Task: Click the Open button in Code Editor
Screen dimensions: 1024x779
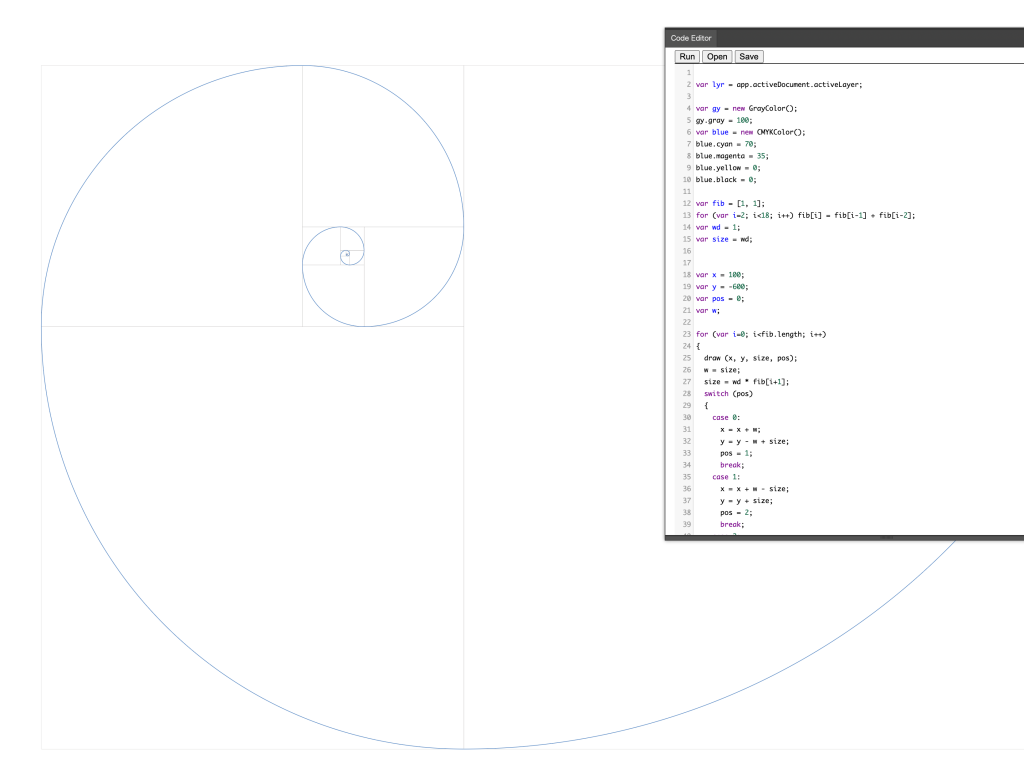Action: [716, 57]
